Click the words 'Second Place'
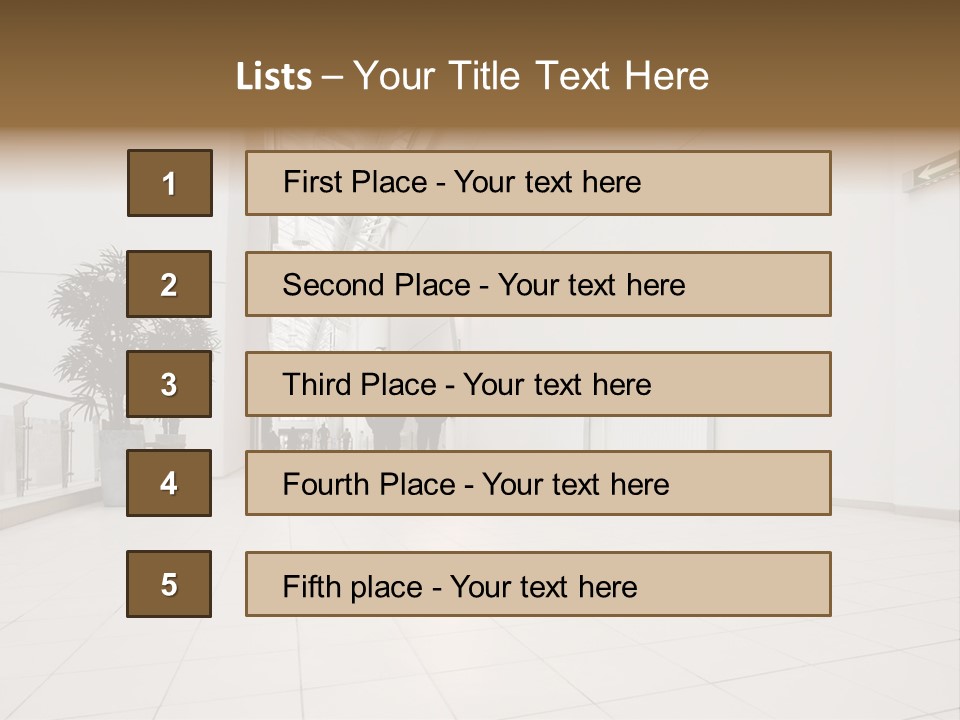Viewport: 960px width, 720px height. (x=377, y=285)
